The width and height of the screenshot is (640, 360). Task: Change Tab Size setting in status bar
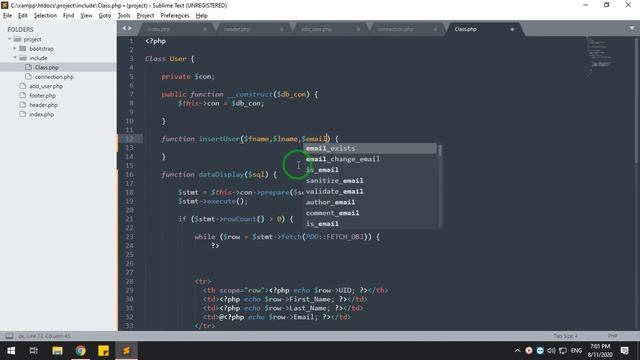566,336
